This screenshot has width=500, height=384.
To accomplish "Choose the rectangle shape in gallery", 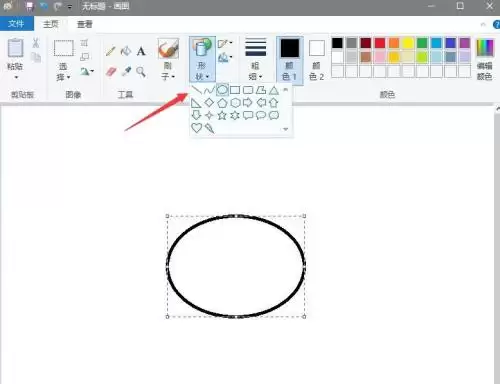I will click(x=235, y=90).
